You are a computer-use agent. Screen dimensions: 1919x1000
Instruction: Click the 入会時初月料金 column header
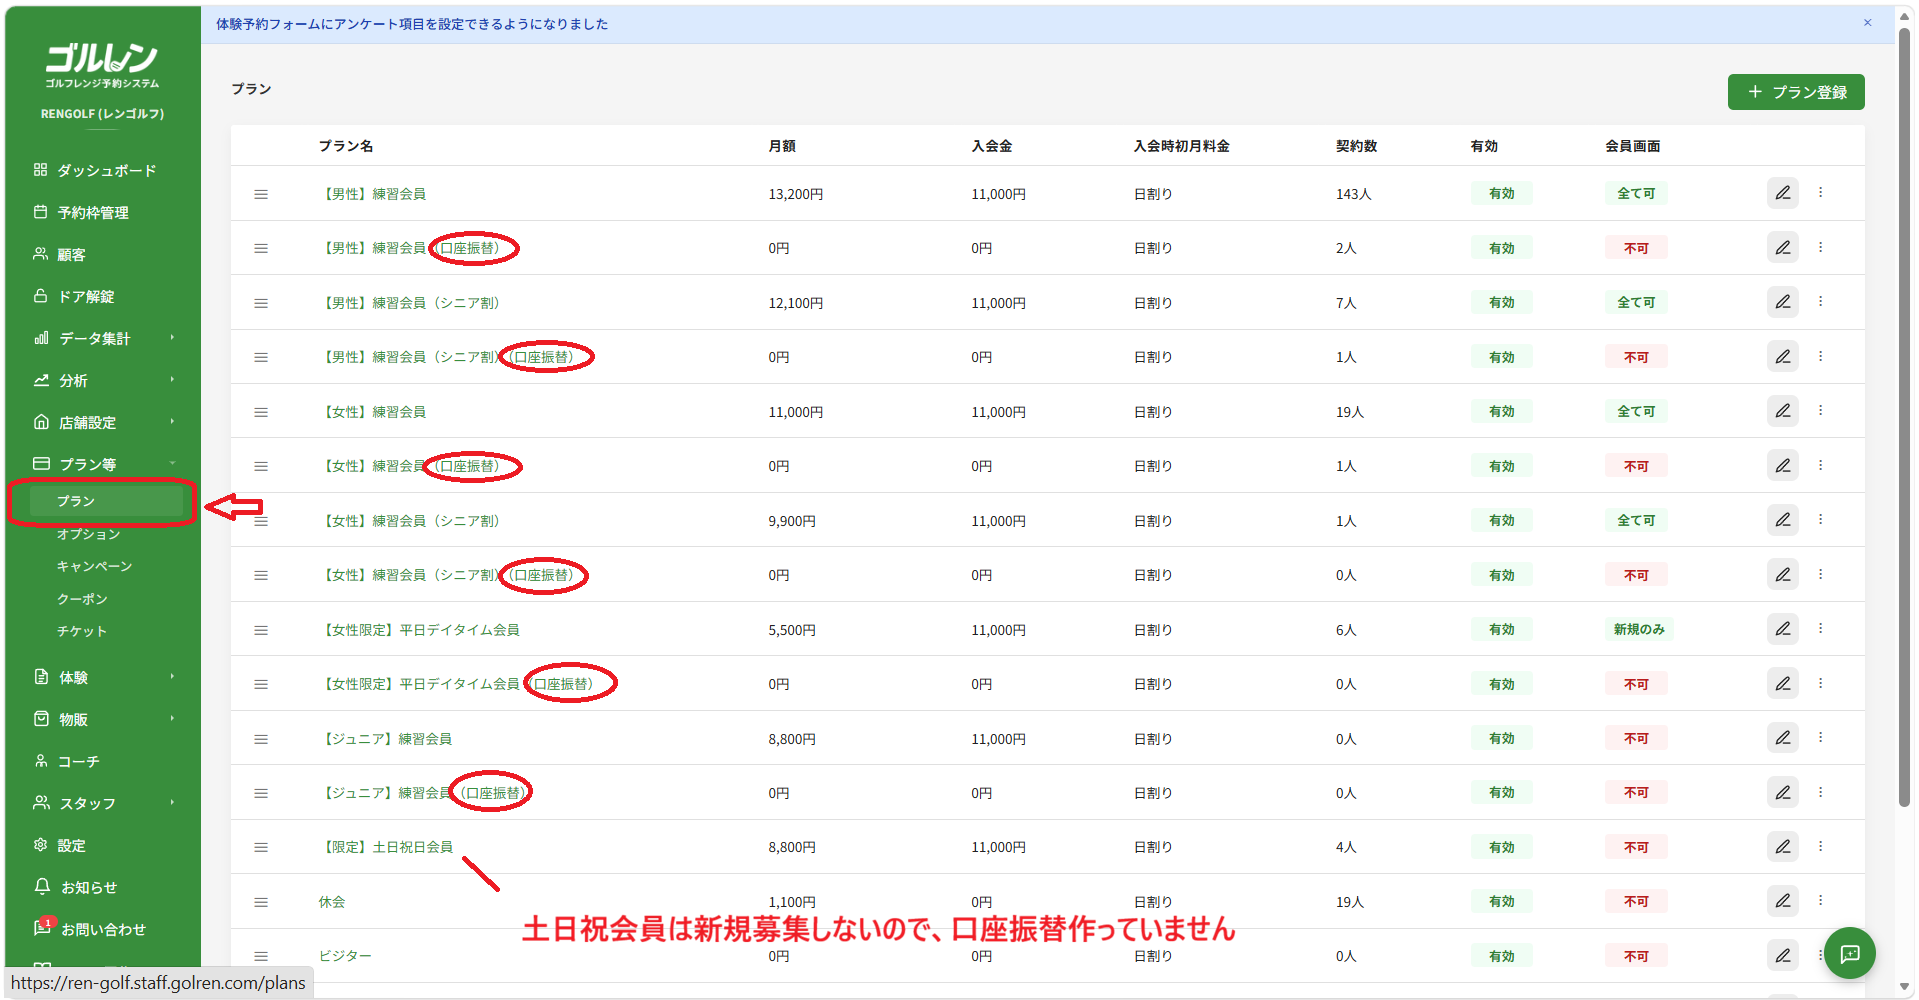[x=1181, y=146]
